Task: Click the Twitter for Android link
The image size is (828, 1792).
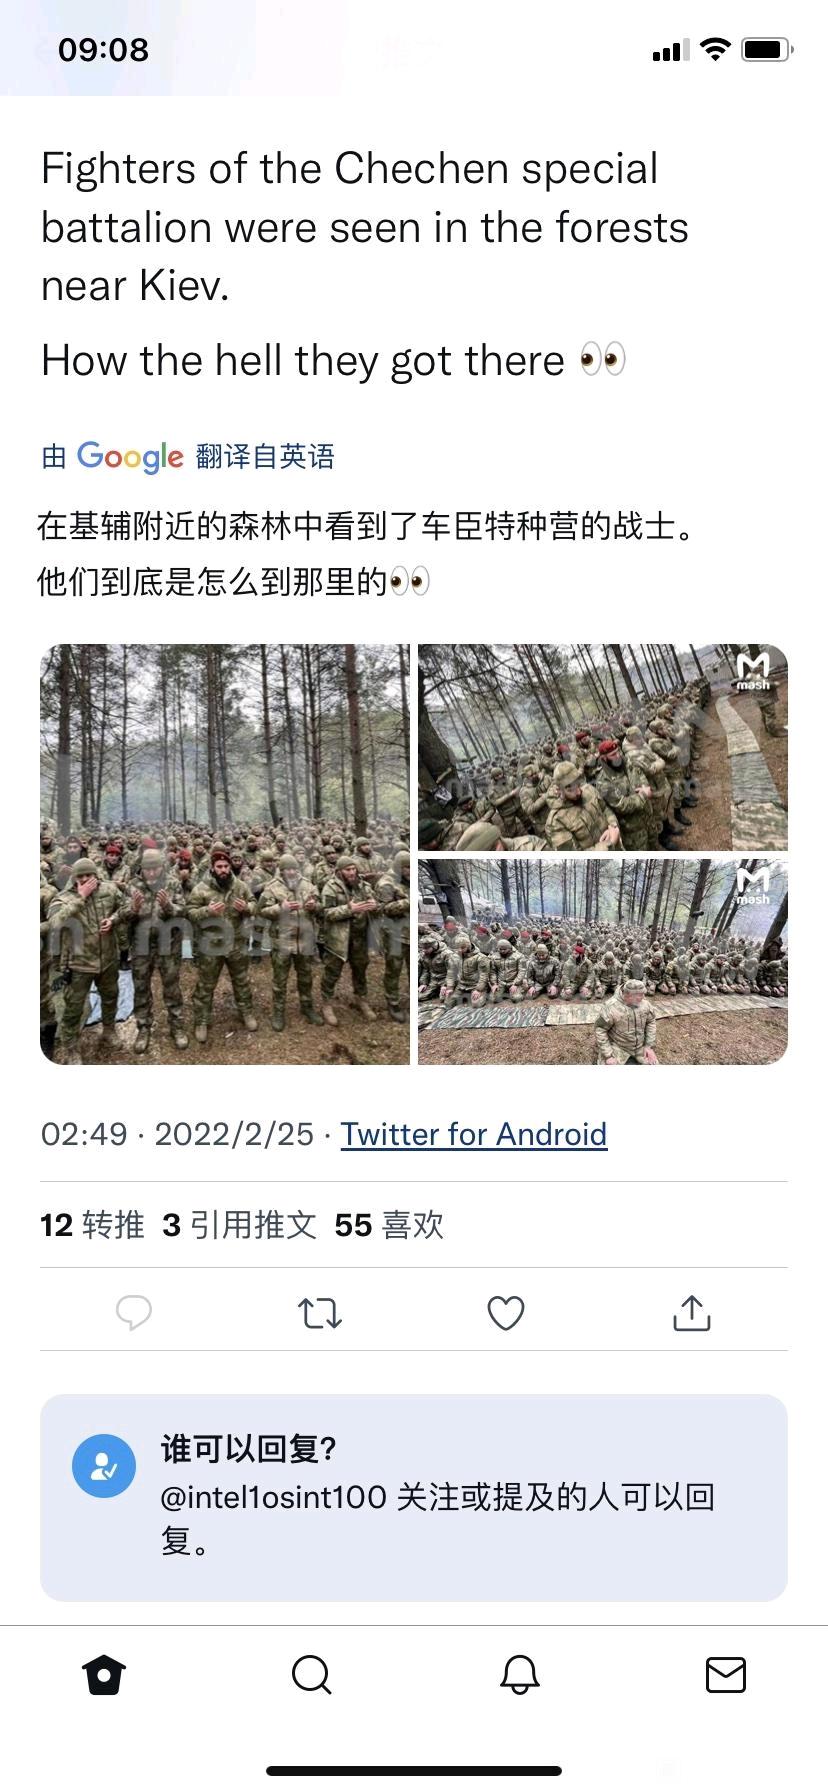Action: [x=474, y=1134]
